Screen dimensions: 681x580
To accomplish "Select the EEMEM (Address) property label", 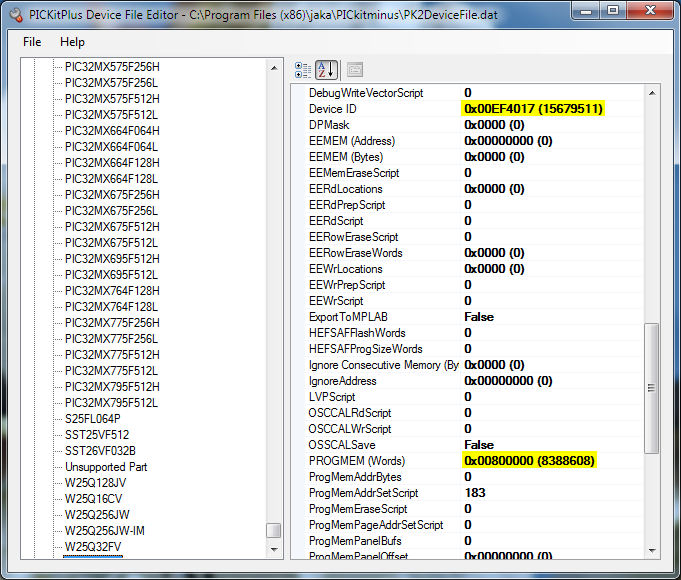I will point(352,141).
